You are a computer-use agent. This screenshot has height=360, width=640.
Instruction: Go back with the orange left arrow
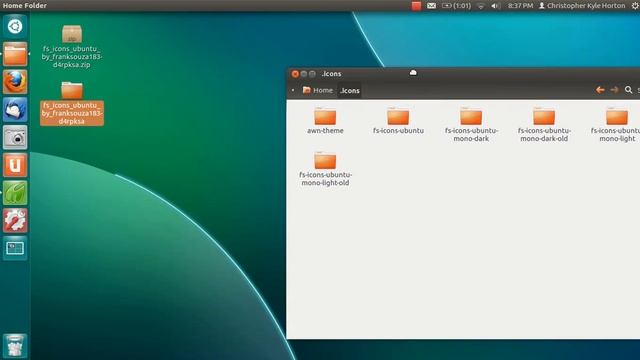[x=600, y=90]
